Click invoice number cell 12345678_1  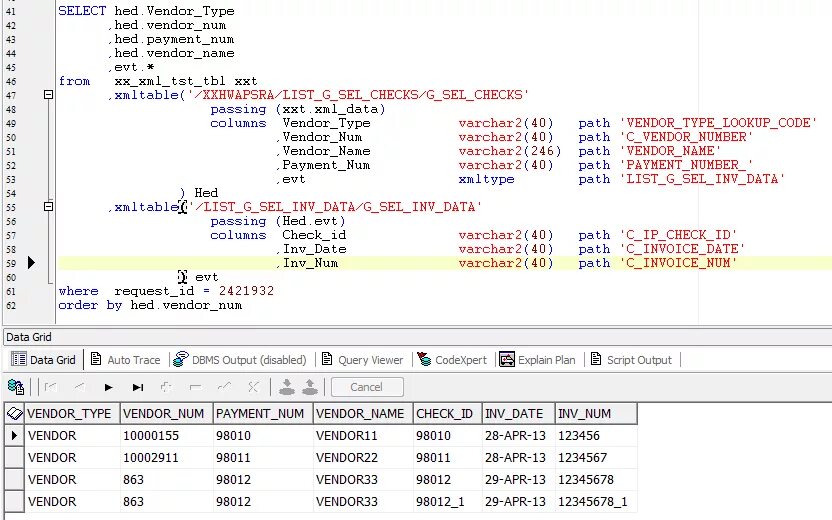point(596,501)
